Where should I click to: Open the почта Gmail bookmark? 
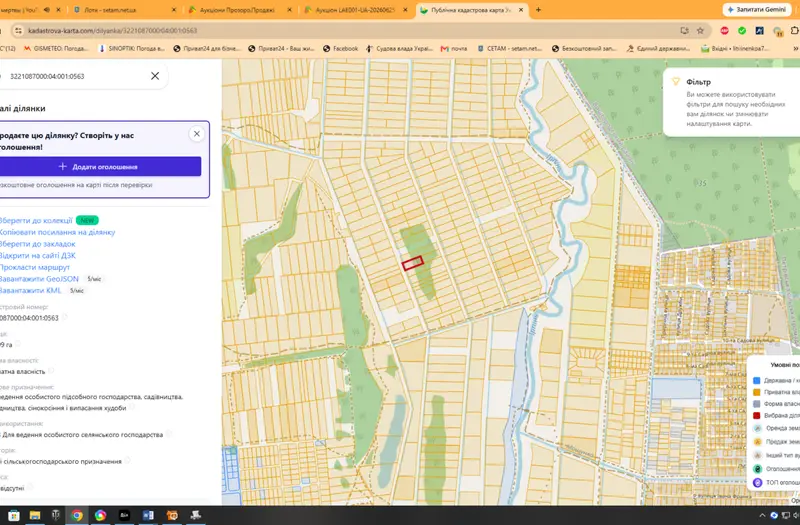coord(454,48)
